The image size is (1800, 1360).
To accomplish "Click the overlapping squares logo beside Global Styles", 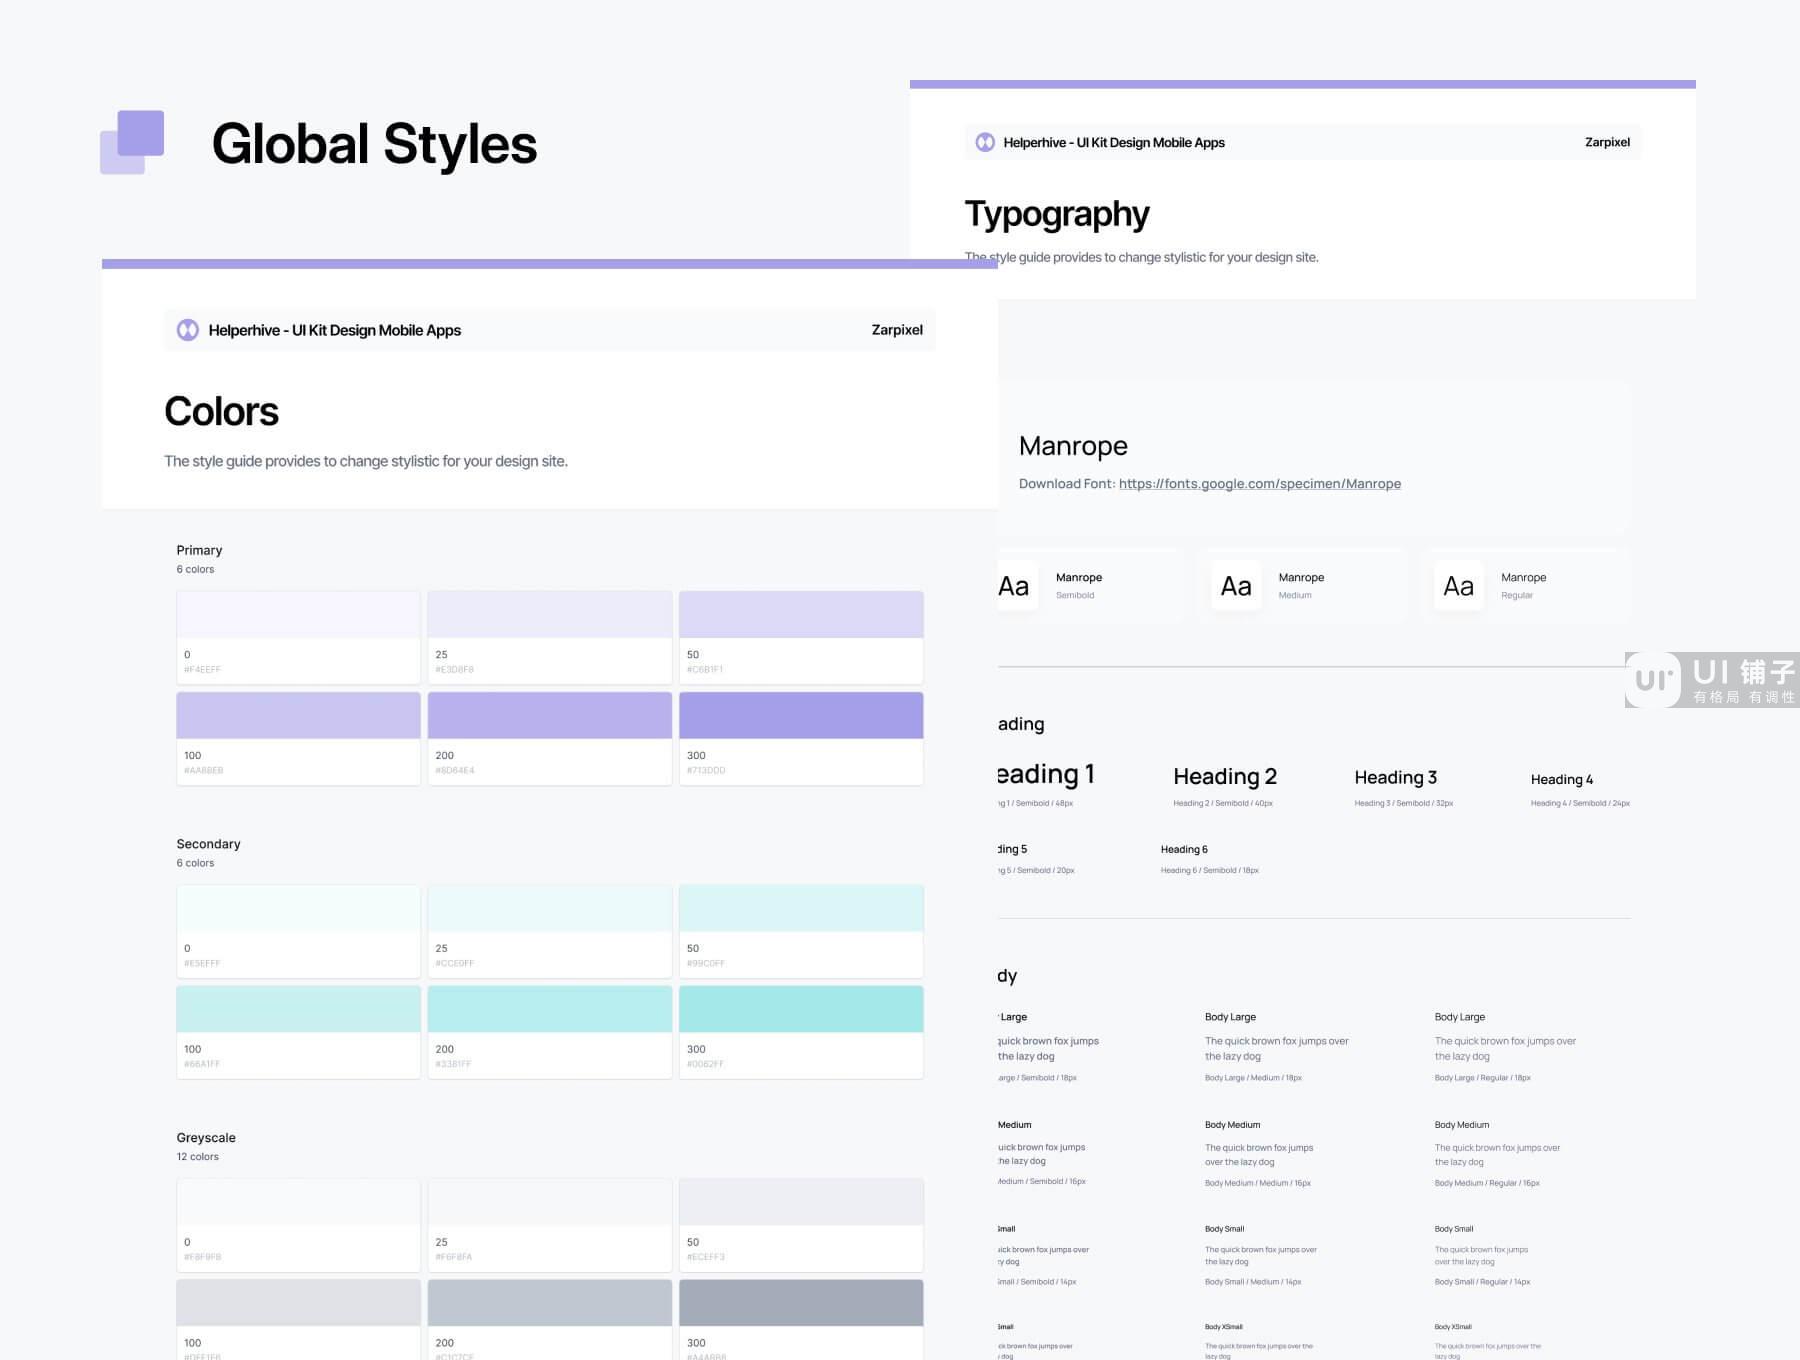I will (x=132, y=142).
